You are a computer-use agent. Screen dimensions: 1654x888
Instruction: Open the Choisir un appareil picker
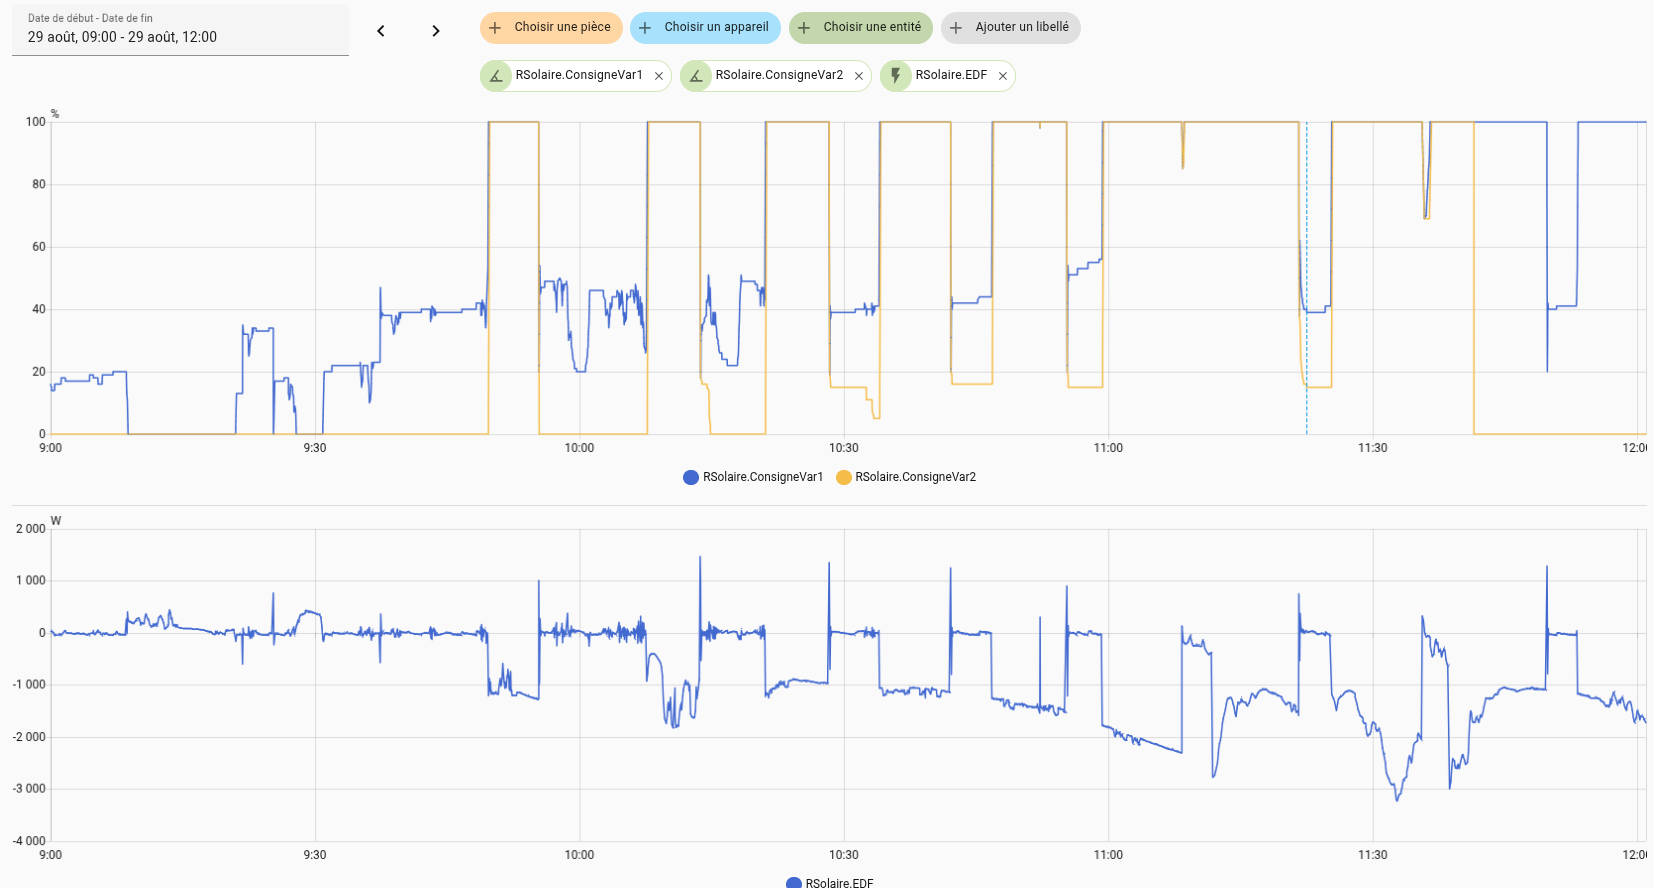(705, 28)
